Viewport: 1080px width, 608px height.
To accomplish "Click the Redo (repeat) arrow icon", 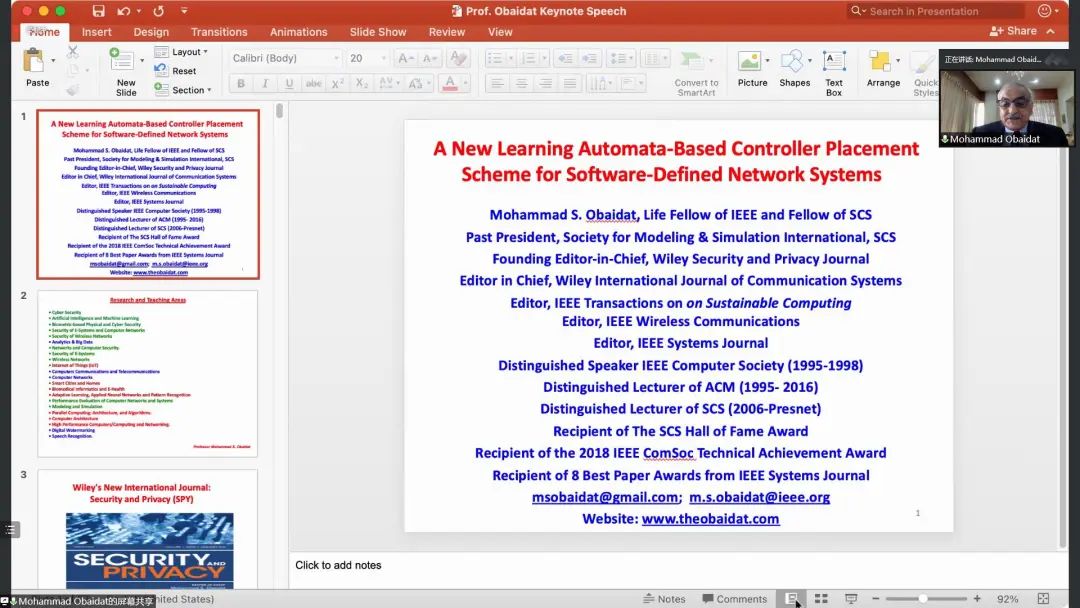I will pos(158,11).
